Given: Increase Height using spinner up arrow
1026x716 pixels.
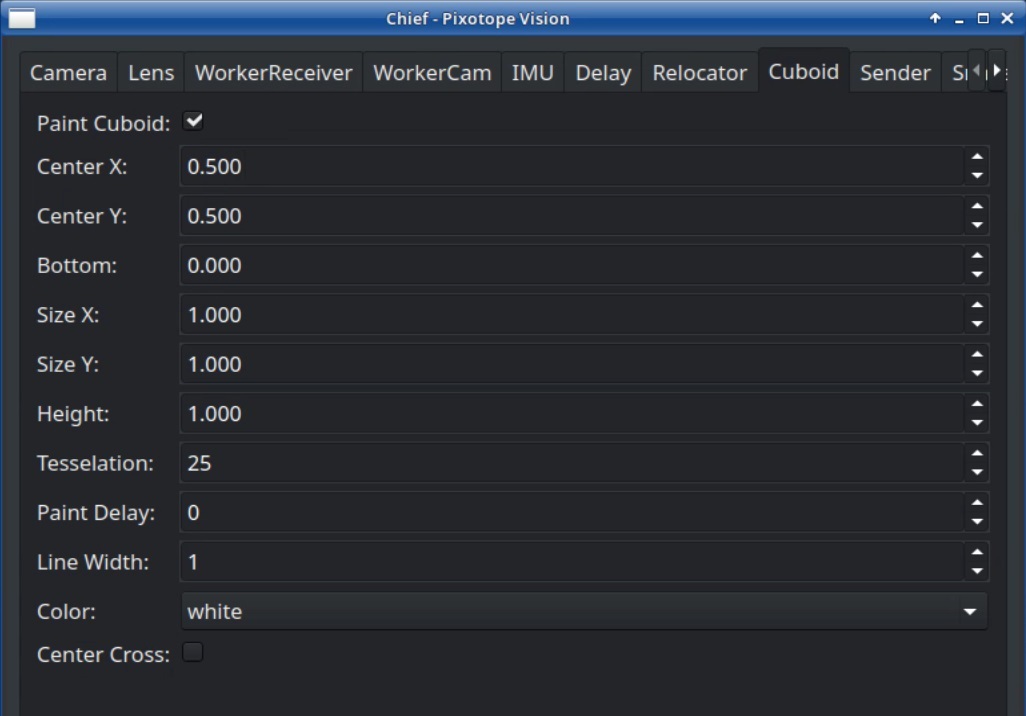Looking at the screenshot, I should [x=977, y=405].
